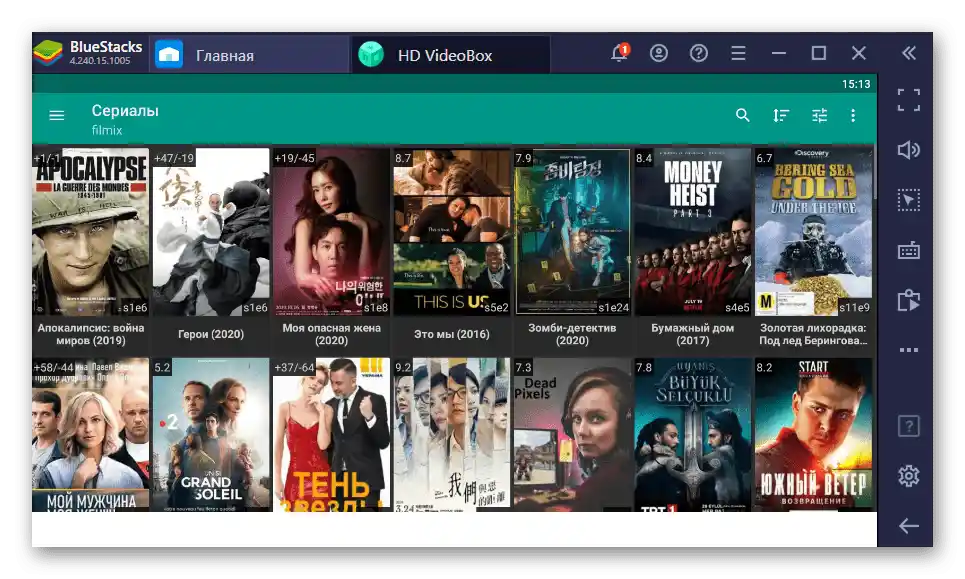Open BlueStacks settings gear

pyautogui.click(x=909, y=476)
